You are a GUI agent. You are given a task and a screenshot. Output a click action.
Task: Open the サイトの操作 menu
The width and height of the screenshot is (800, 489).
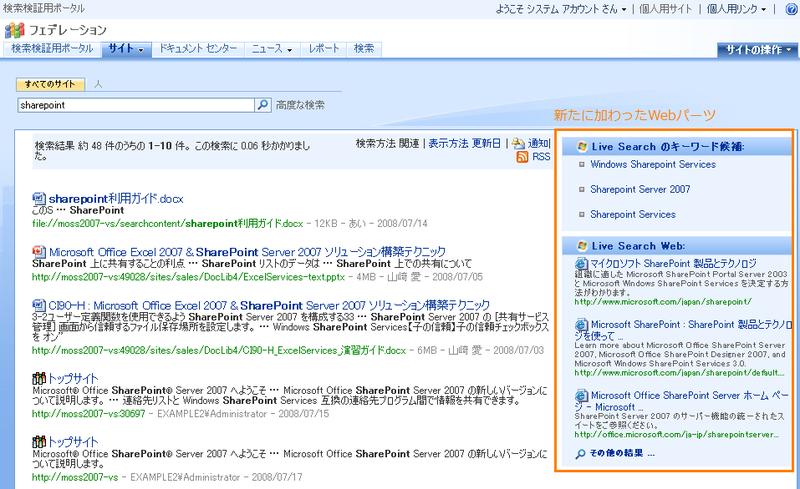tap(758, 50)
